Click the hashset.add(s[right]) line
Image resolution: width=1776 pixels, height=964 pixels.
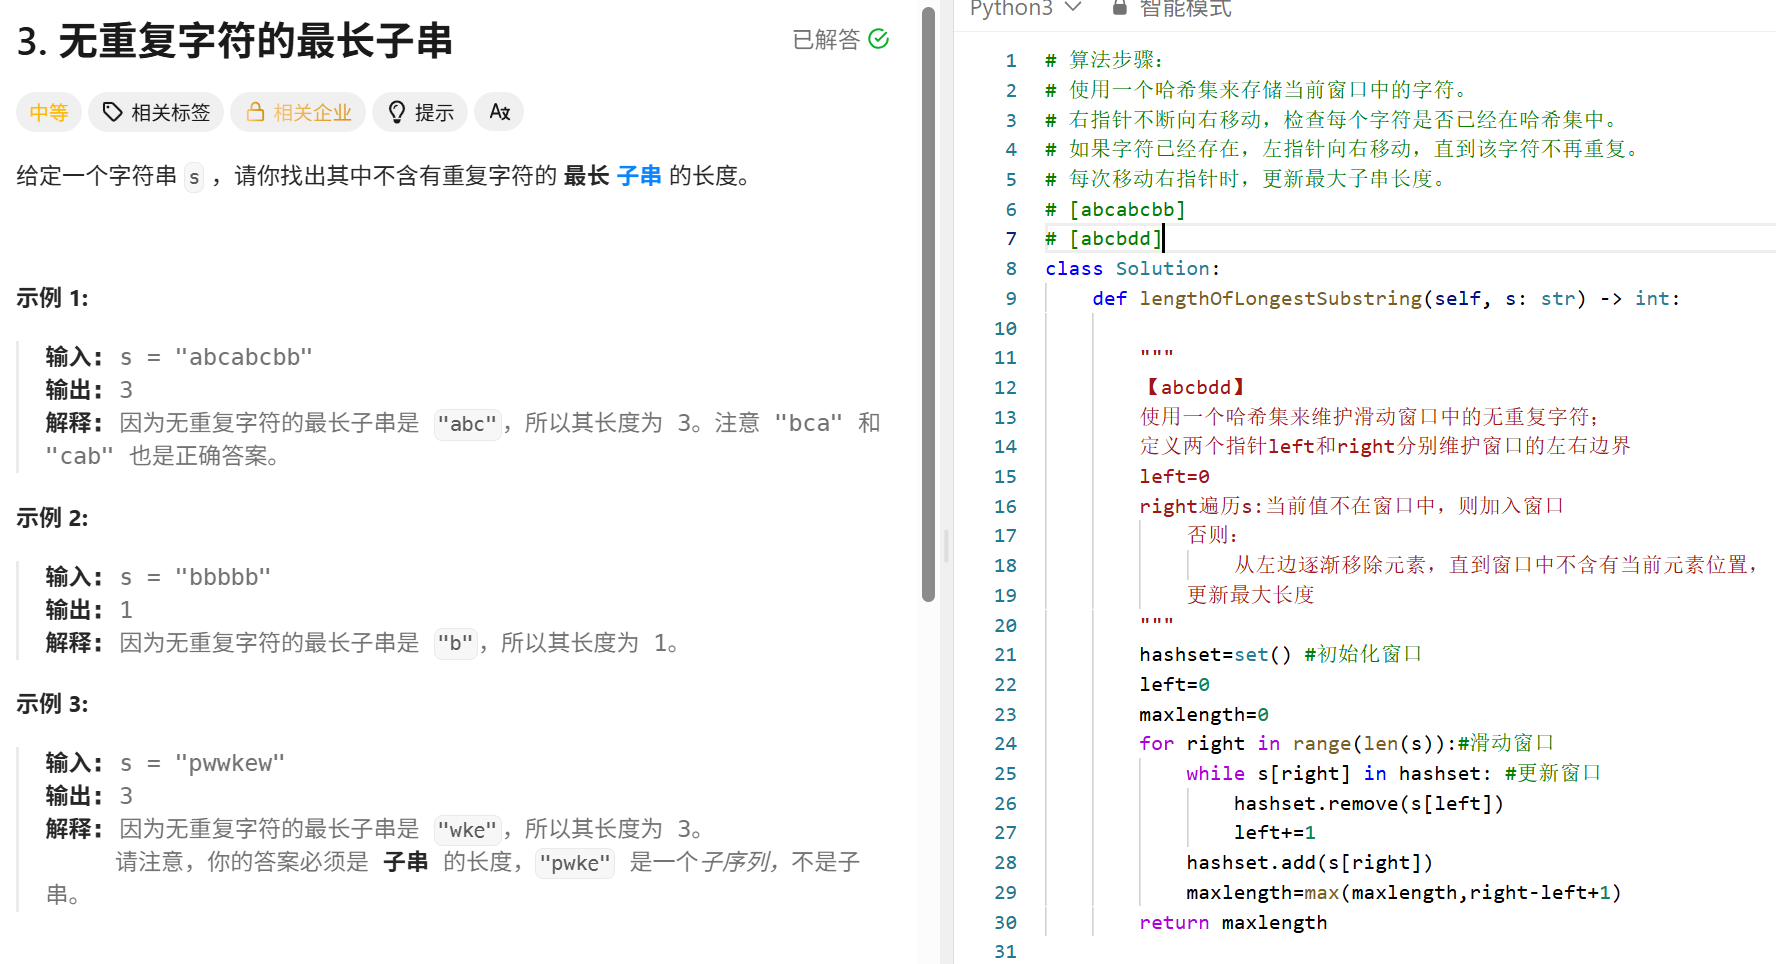click(x=1309, y=862)
